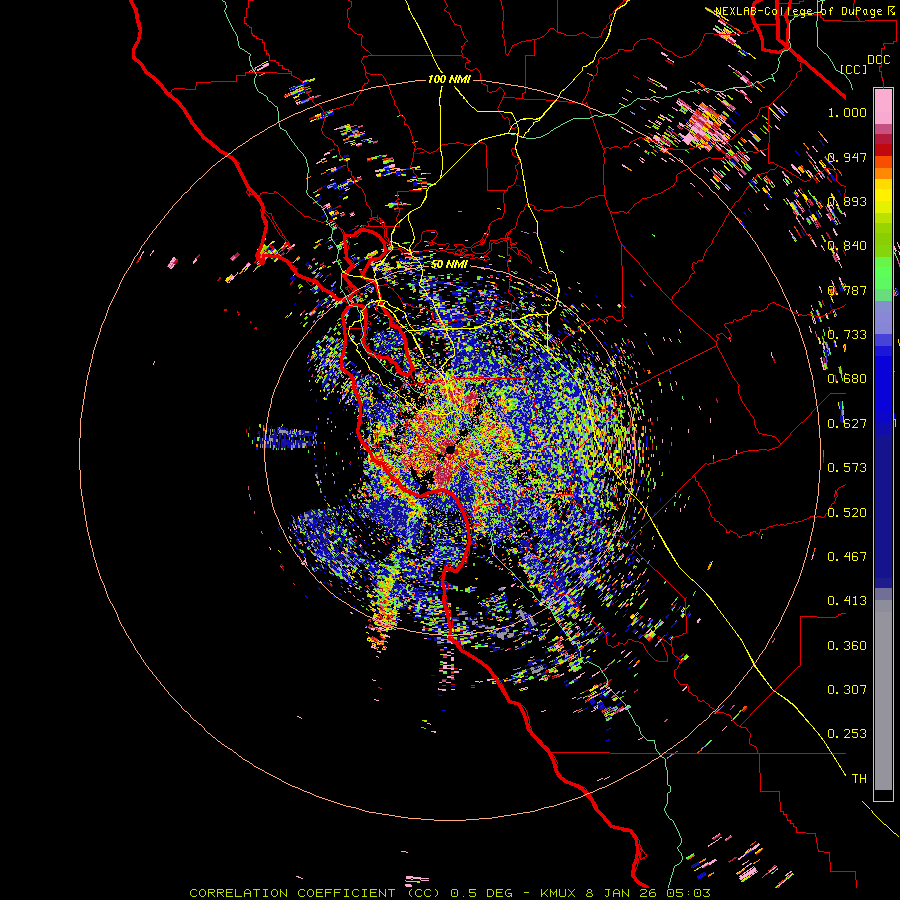Select the 0.307 legend value
Viewport: 900px width, 900px height.
point(847,690)
